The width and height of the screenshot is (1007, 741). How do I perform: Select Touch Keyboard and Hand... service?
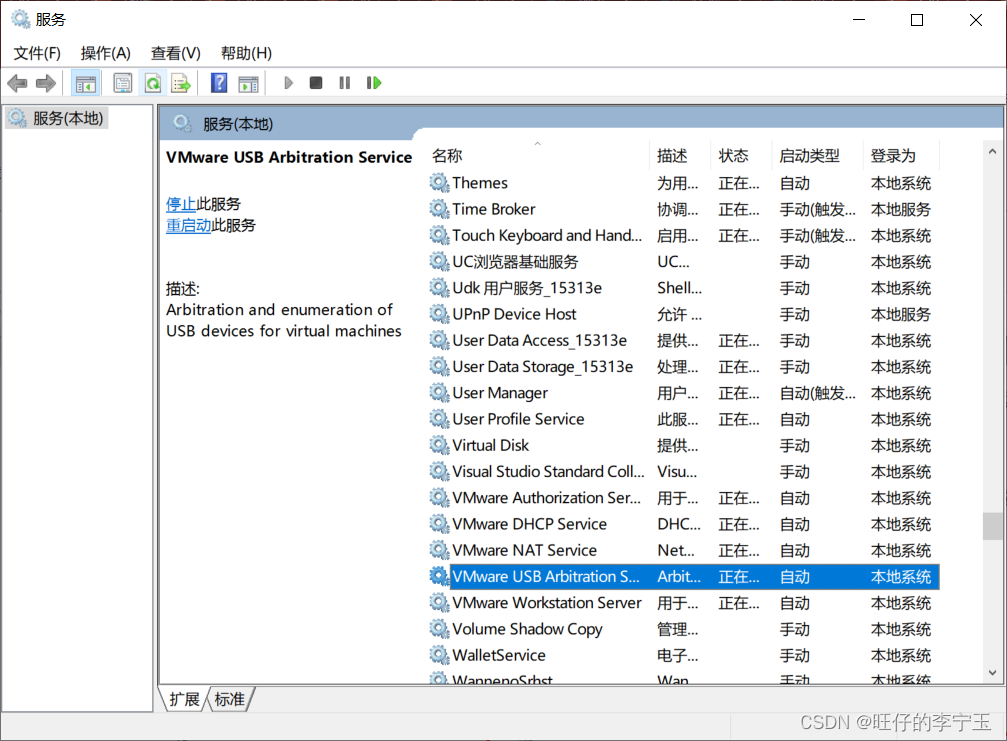click(x=683, y=236)
